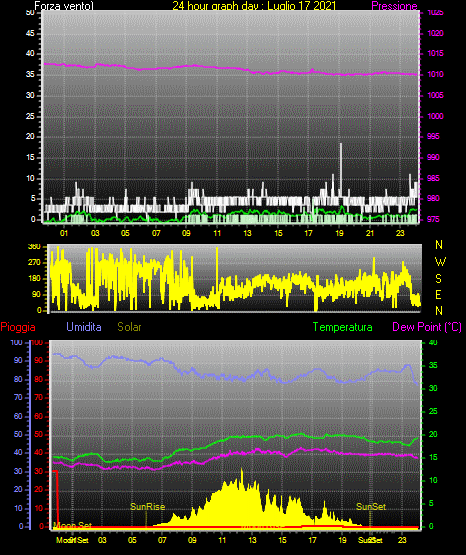Click pressure axis value 975
This screenshot has height=555, width=466.
(433, 219)
